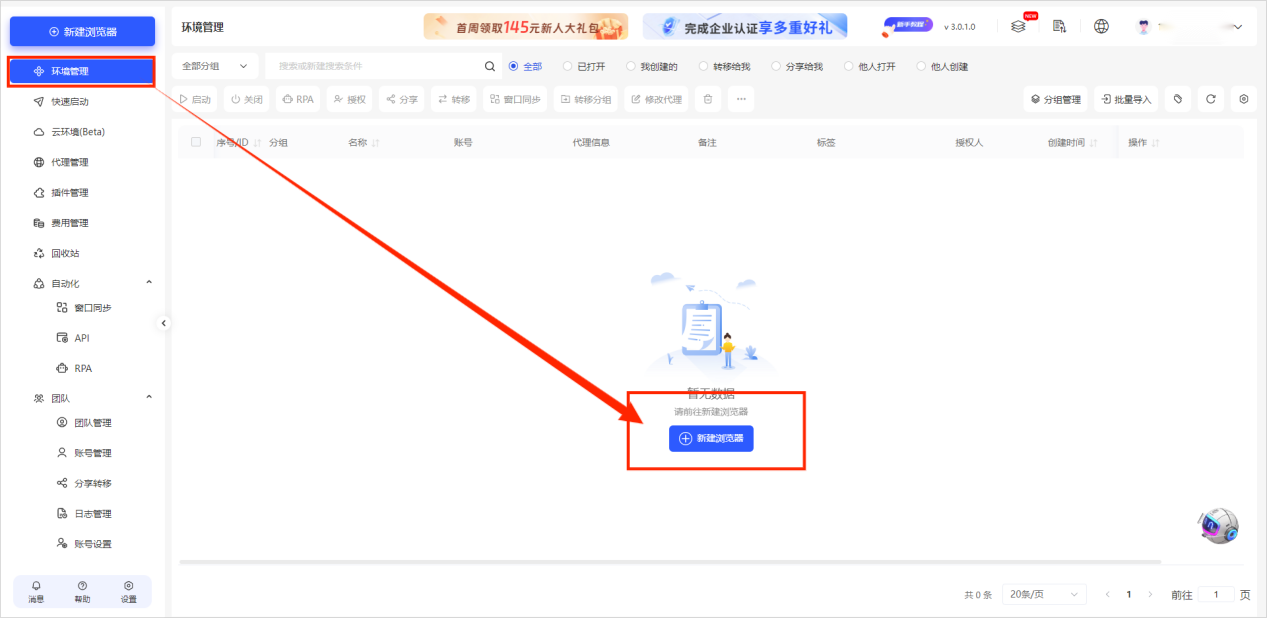Open 代理管理 in the sidebar
1267x618 pixels.
pyautogui.click(x=70, y=162)
